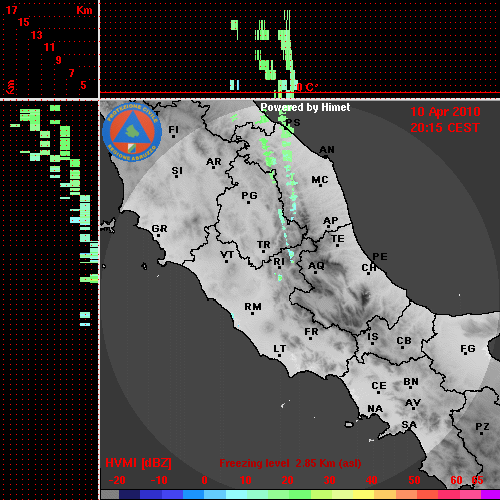
Task: Click the '-10' dBZ scale value
Action: (159, 480)
